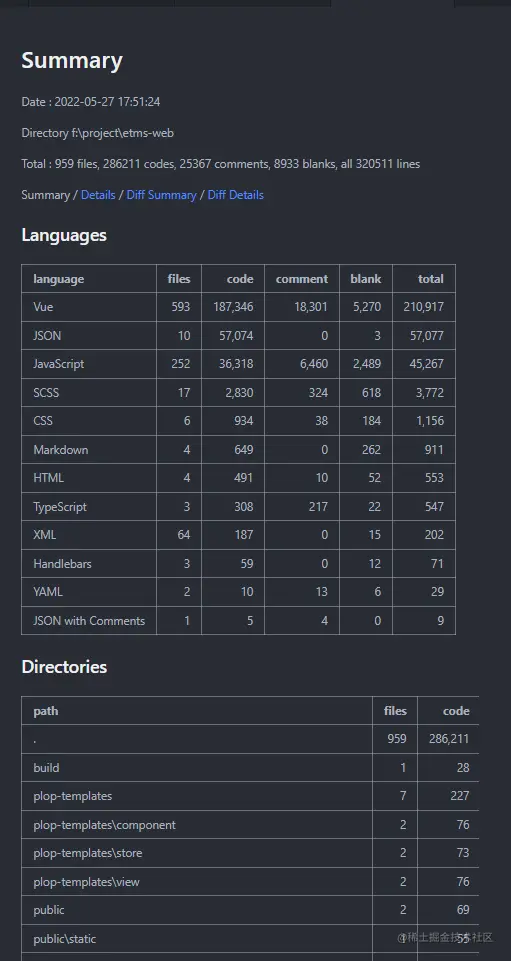Screen dimensions: 511x961
Task: Click the blank column header
Action: pos(366,279)
